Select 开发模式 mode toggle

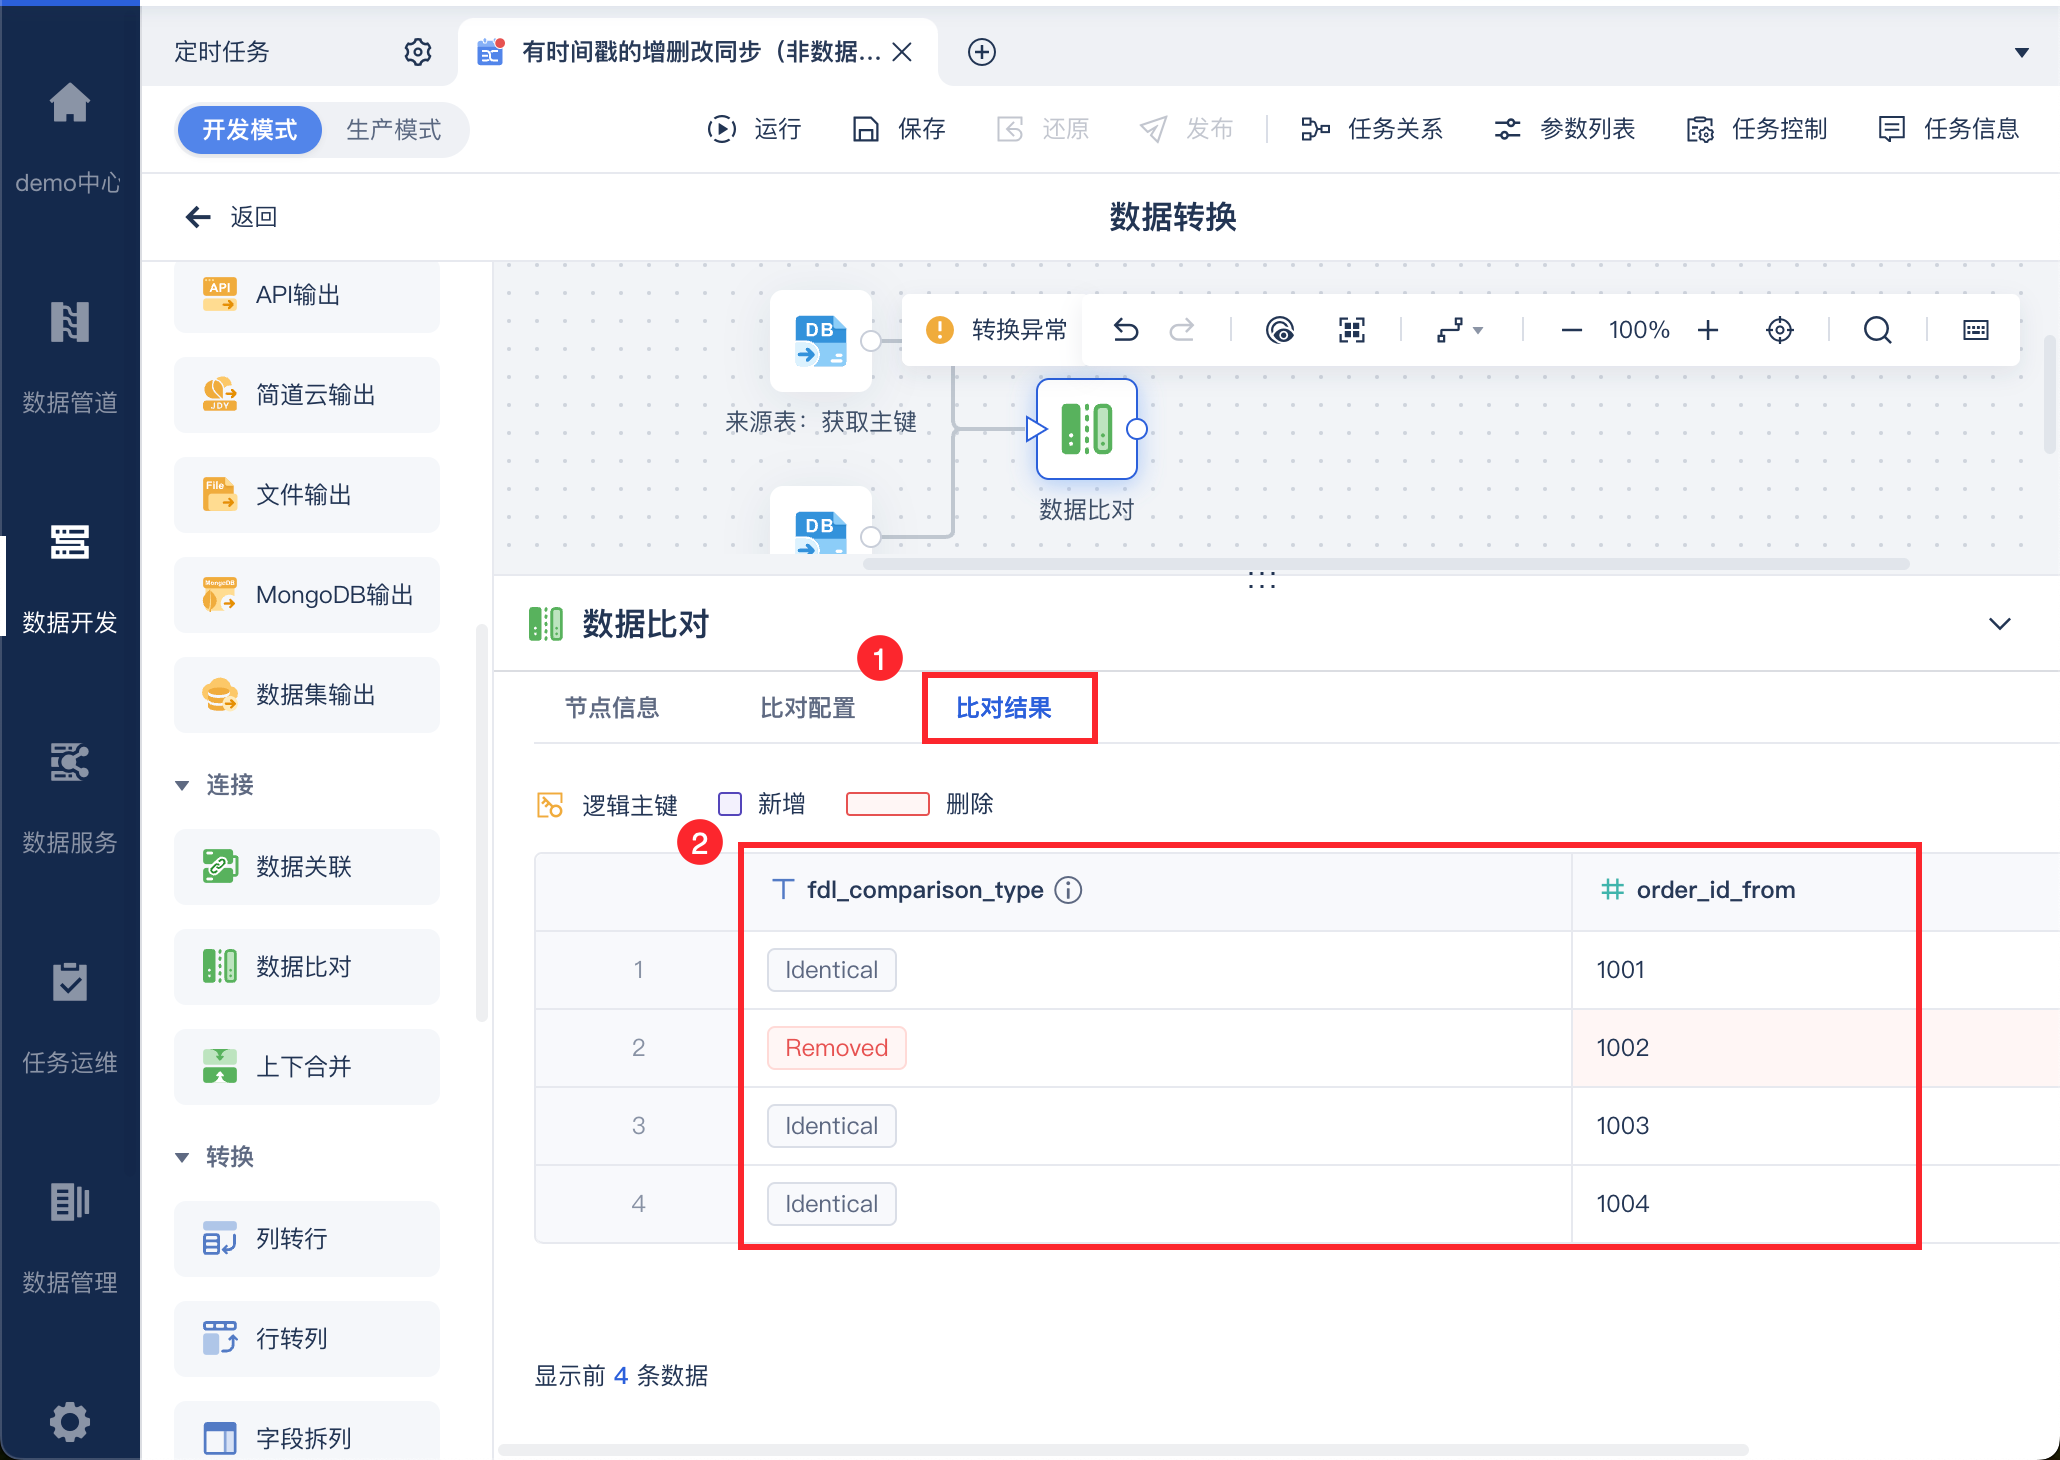coord(250,130)
